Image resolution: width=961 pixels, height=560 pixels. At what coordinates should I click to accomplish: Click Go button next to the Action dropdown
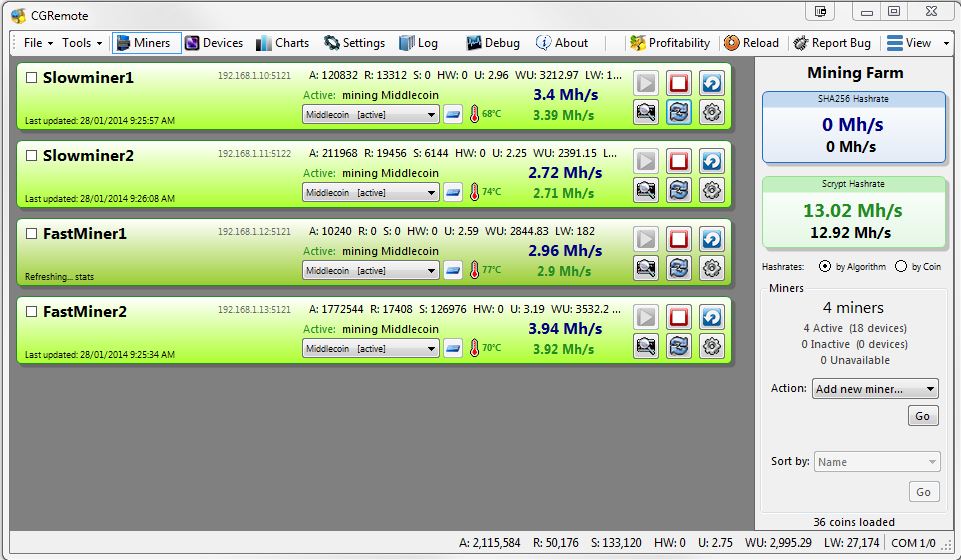coord(922,416)
